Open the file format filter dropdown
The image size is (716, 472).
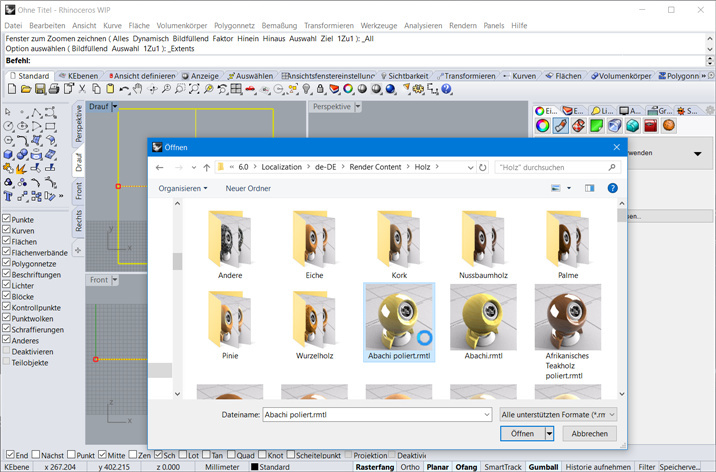point(611,414)
